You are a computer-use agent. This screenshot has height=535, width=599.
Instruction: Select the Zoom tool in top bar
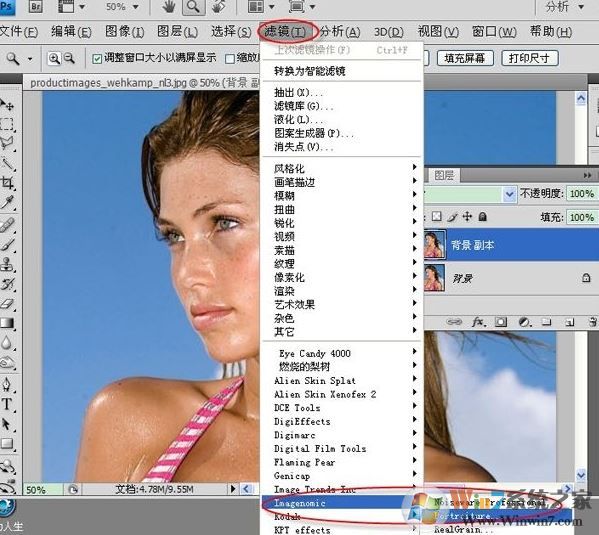(x=193, y=7)
